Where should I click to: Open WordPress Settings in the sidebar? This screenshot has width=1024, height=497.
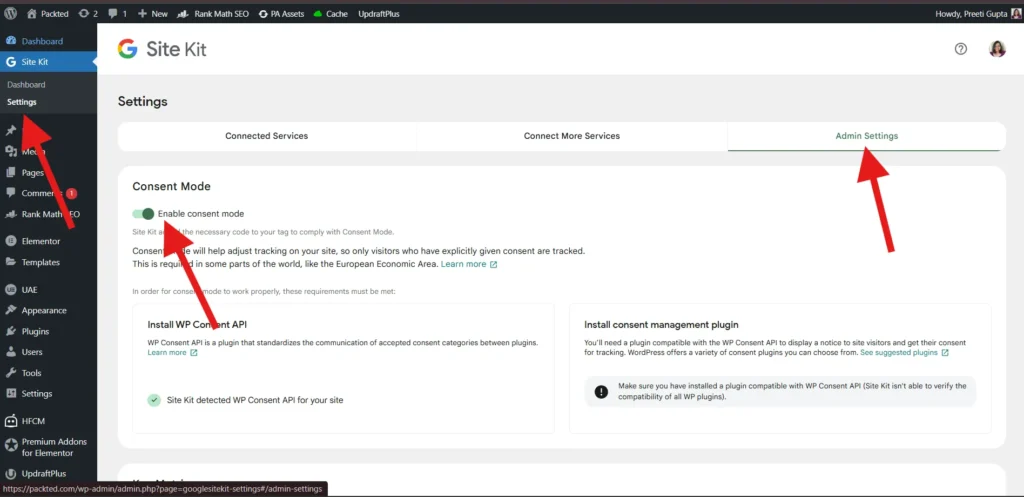coord(37,394)
